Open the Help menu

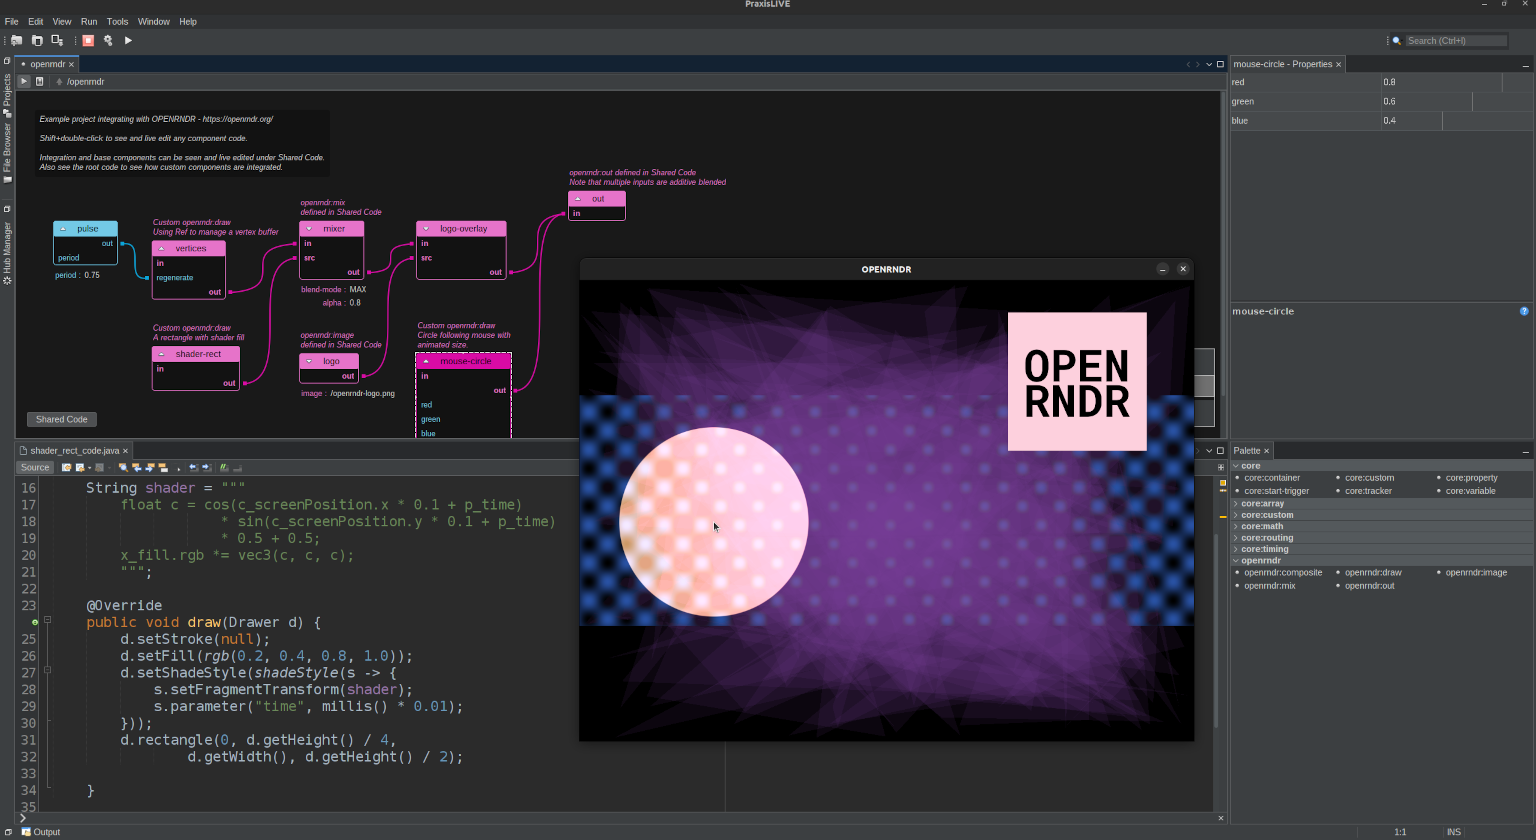[188, 21]
